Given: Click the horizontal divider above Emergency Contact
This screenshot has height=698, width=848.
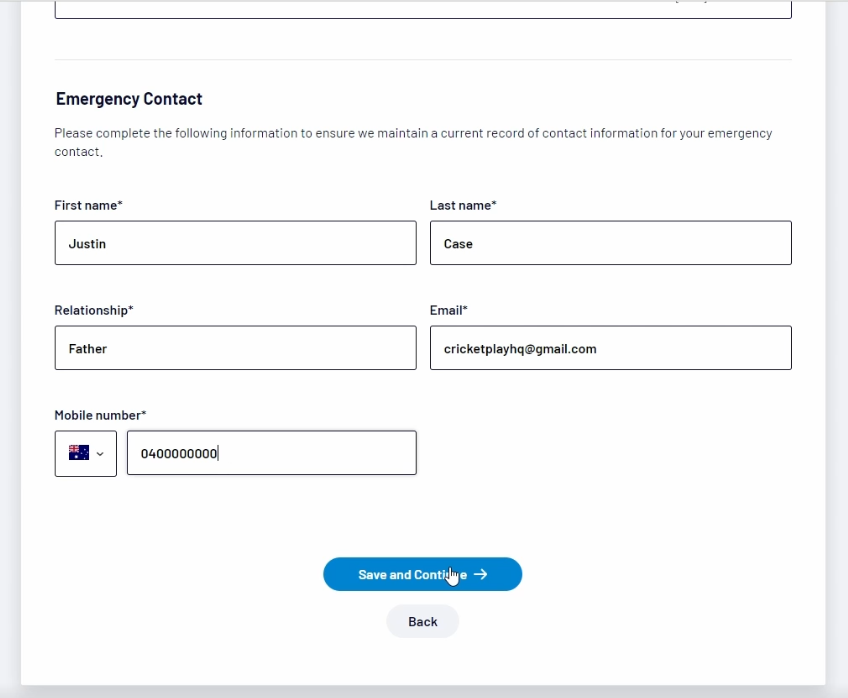Looking at the screenshot, I should coord(423,60).
